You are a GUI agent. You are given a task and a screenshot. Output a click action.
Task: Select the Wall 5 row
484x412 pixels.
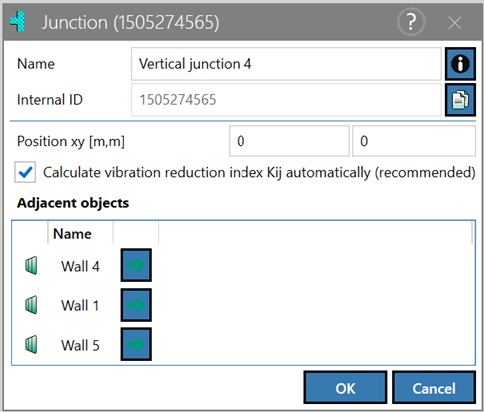click(x=243, y=344)
